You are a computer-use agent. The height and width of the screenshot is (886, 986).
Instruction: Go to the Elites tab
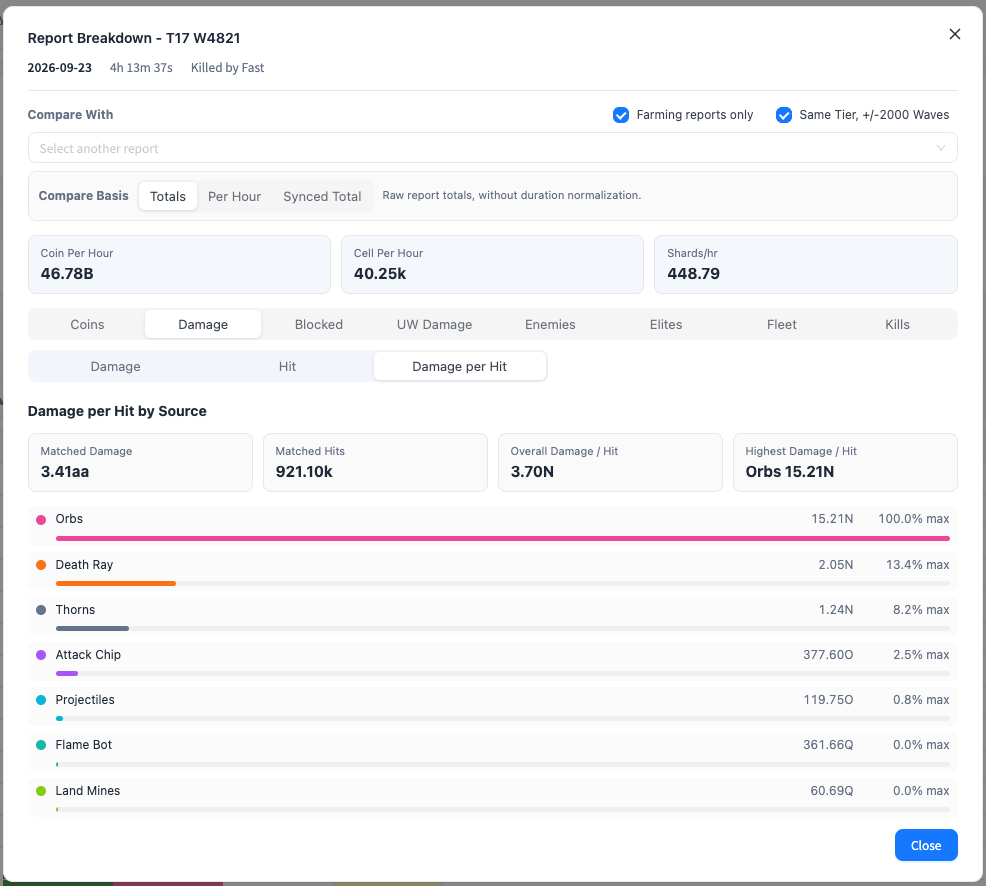pos(666,324)
